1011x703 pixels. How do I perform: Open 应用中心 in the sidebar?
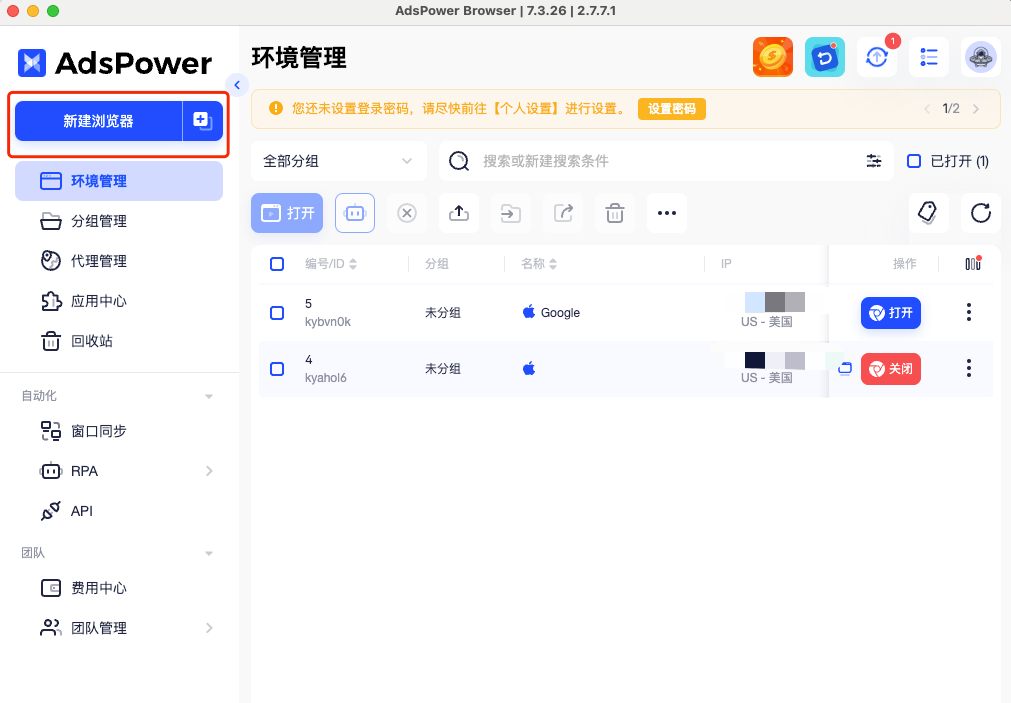119,301
